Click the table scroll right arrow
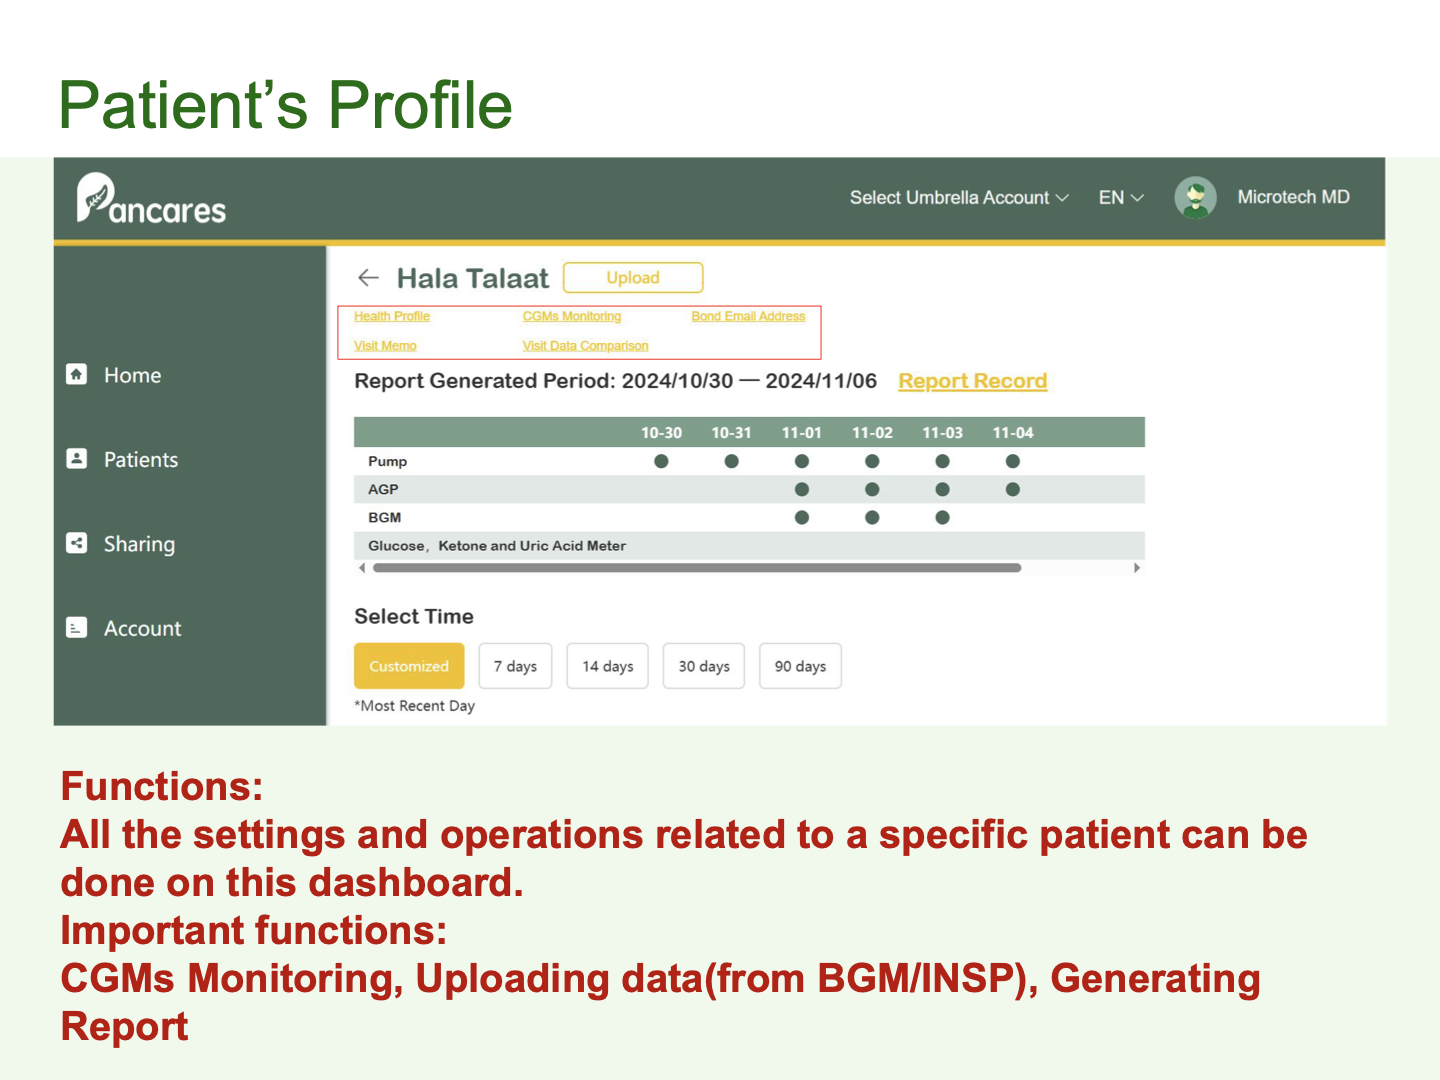Viewport: 1440px width, 1080px height. [1136, 568]
